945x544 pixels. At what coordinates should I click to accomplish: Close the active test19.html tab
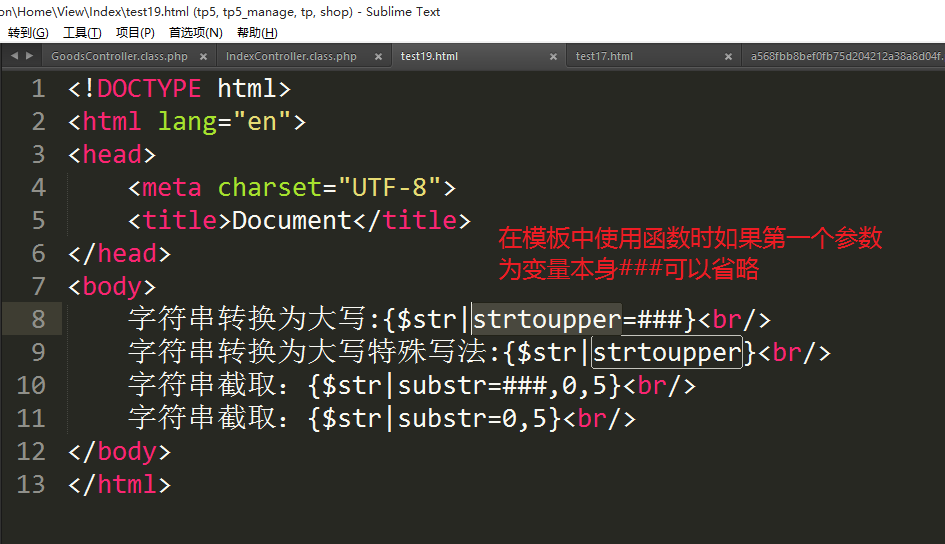pos(551,57)
